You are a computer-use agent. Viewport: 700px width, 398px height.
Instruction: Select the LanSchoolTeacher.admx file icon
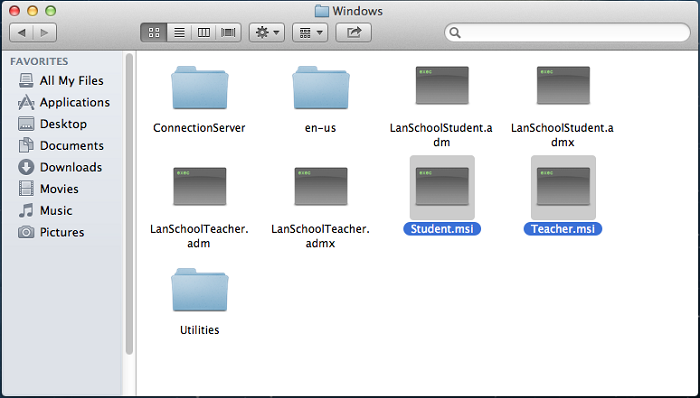pyautogui.click(x=321, y=187)
